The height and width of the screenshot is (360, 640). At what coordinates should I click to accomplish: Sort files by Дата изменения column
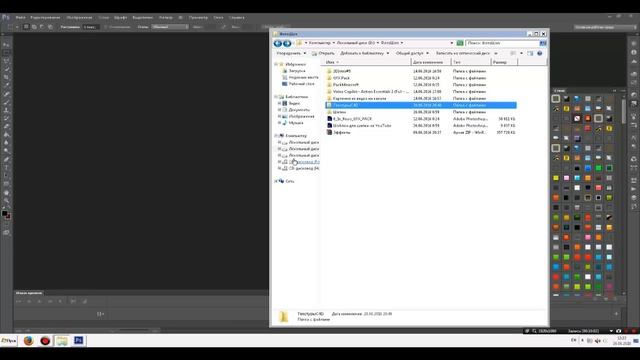(x=431, y=62)
